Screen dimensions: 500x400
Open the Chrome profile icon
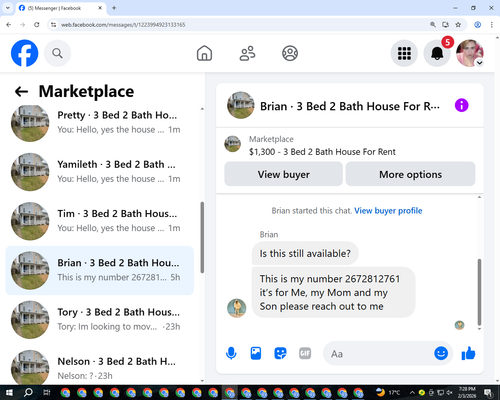pyautogui.click(x=477, y=25)
